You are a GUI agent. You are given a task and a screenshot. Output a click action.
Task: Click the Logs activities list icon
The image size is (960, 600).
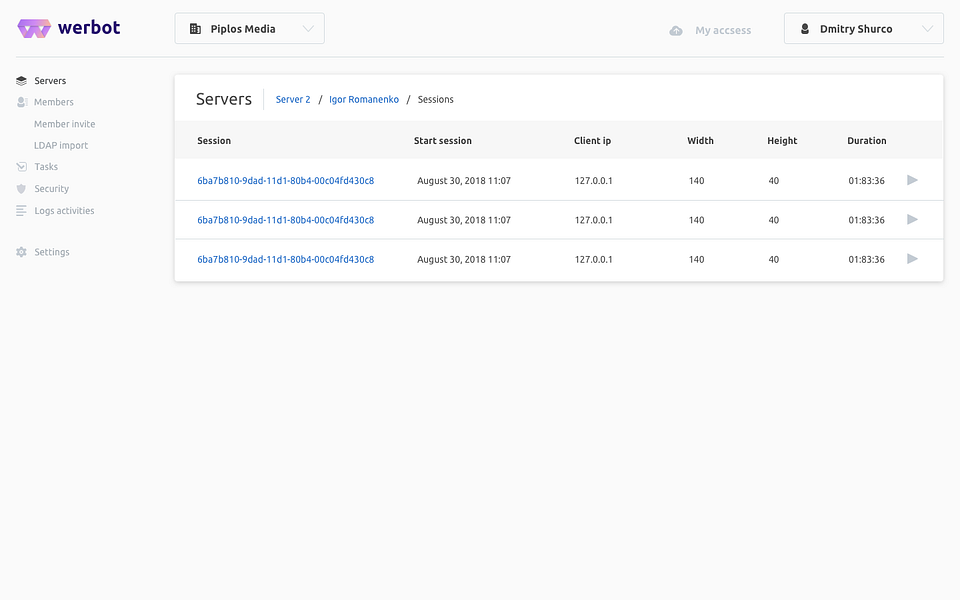point(22,211)
